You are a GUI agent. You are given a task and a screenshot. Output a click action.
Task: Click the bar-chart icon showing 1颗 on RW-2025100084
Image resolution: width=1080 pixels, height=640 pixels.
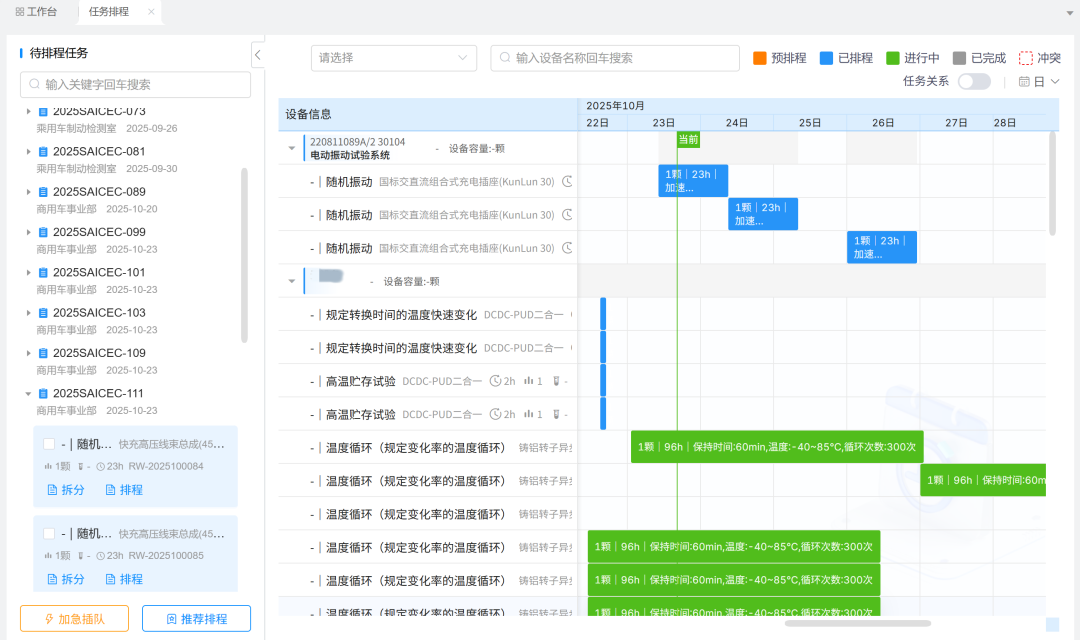pyautogui.click(x=47, y=467)
